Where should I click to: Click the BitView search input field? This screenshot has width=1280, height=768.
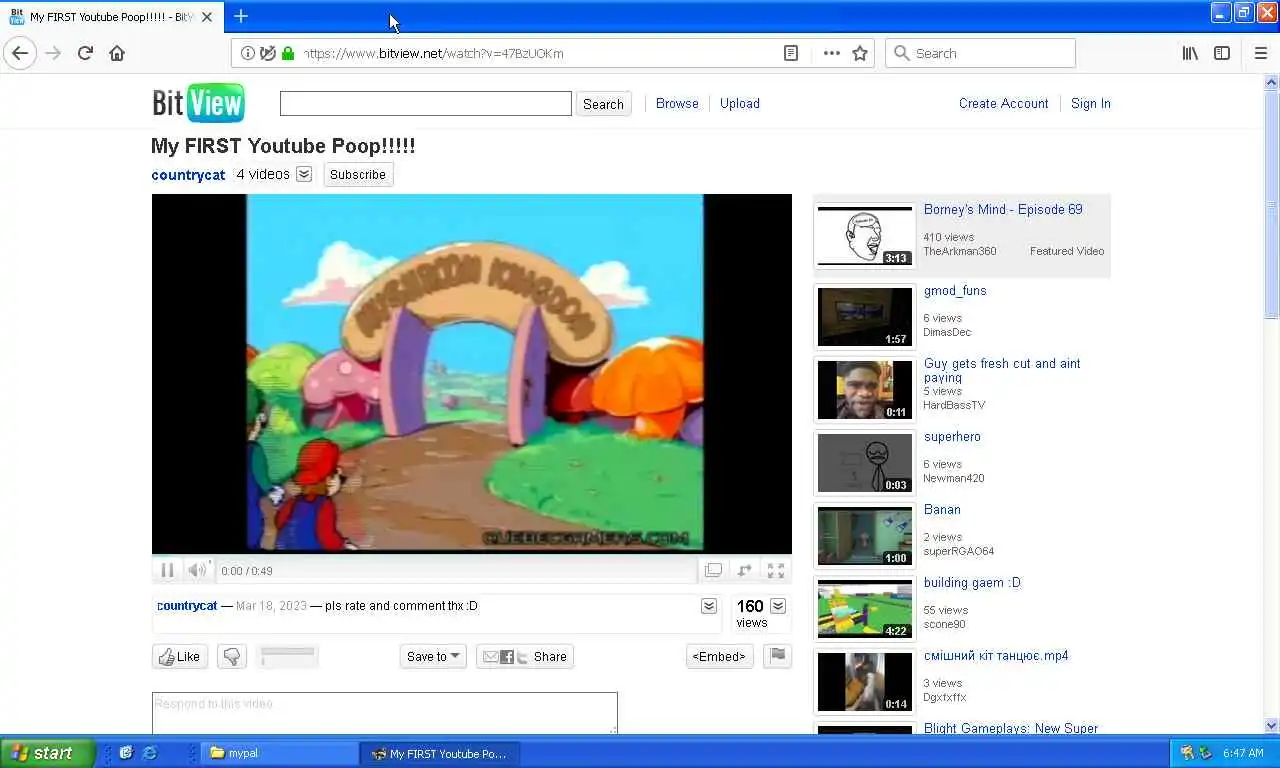[425, 103]
